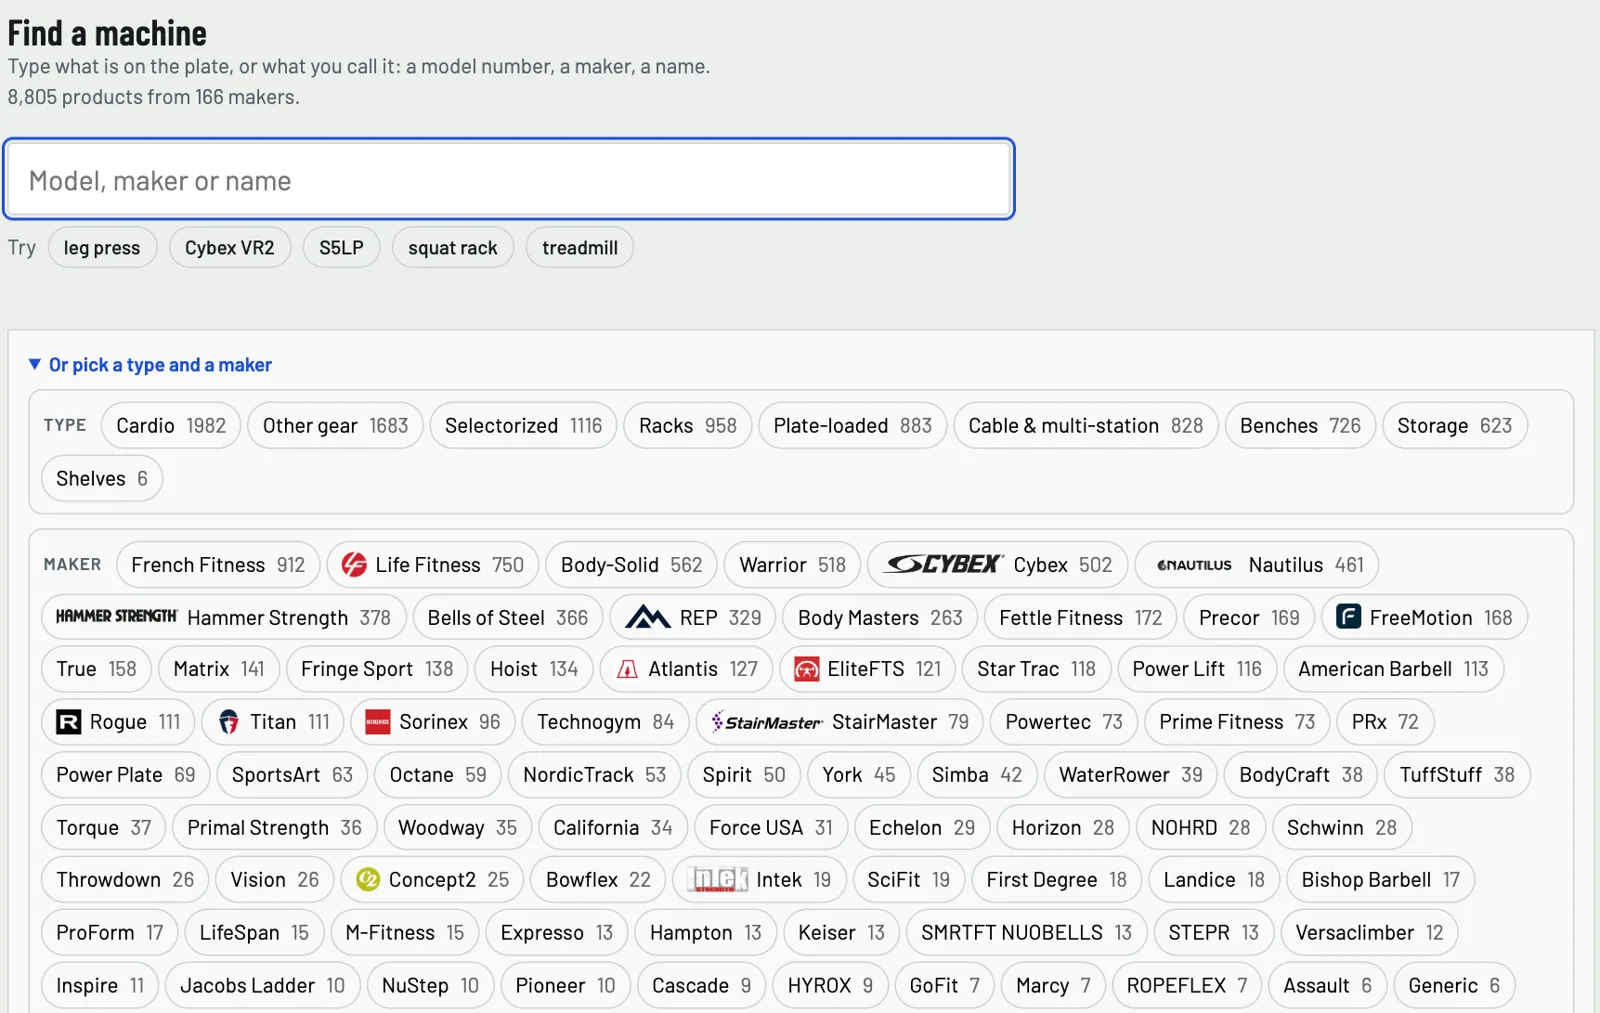Viewport: 1600px width, 1013px height.
Task: Filter by Other gear type
Action: 335,426
